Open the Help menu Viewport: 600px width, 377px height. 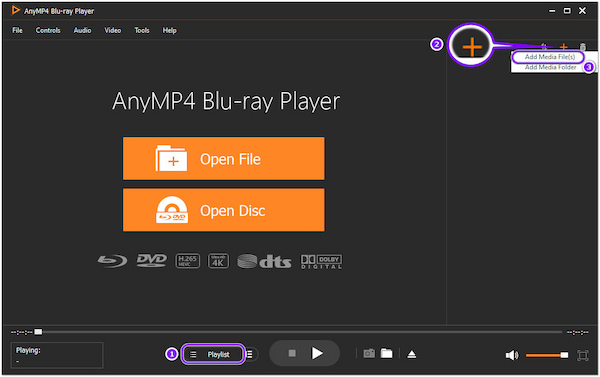pos(169,30)
